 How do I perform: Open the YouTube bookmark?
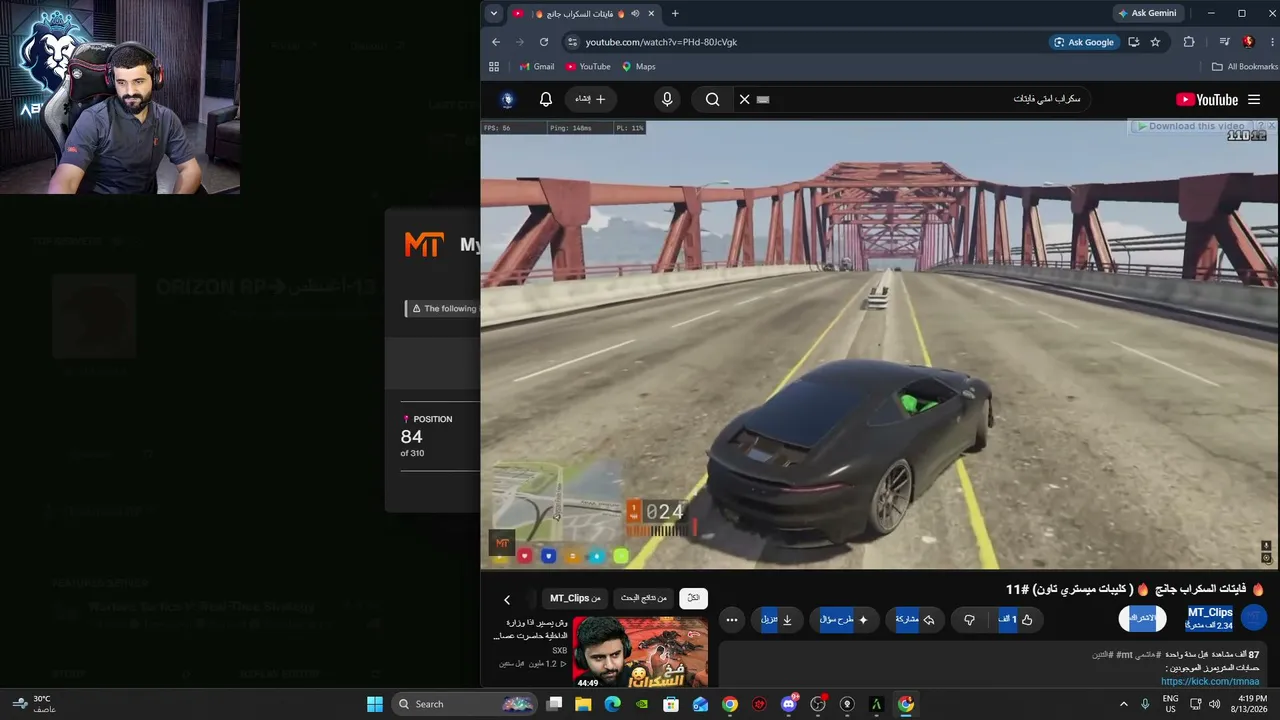point(588,67)
